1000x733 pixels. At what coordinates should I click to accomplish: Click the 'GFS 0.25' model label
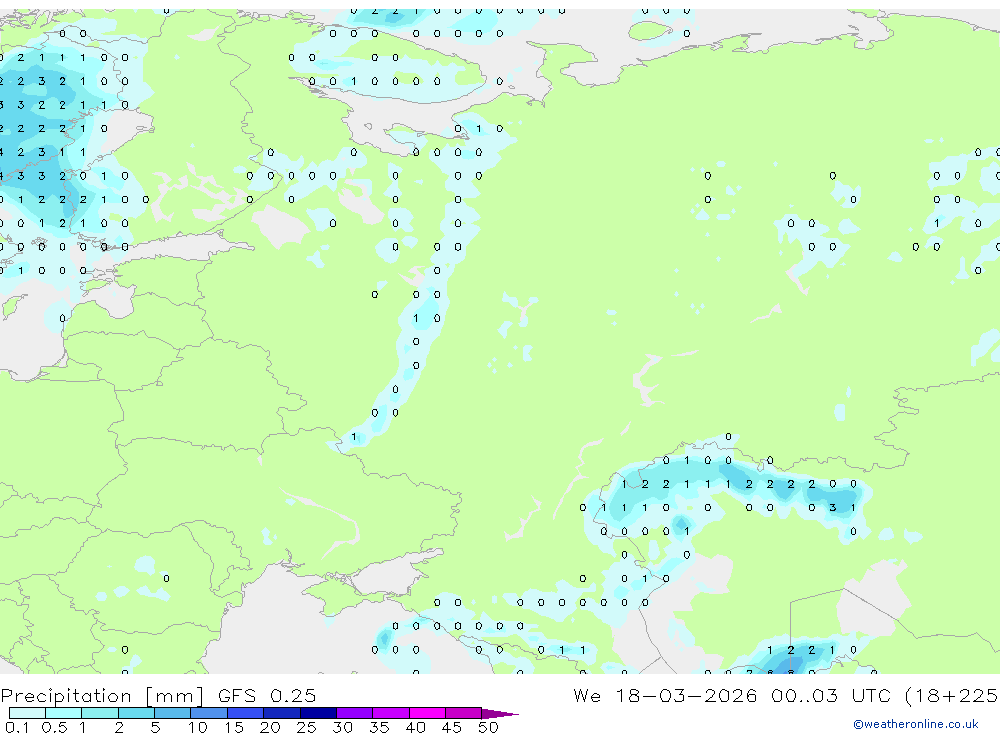pyautogui.click(x=267, y=695)
